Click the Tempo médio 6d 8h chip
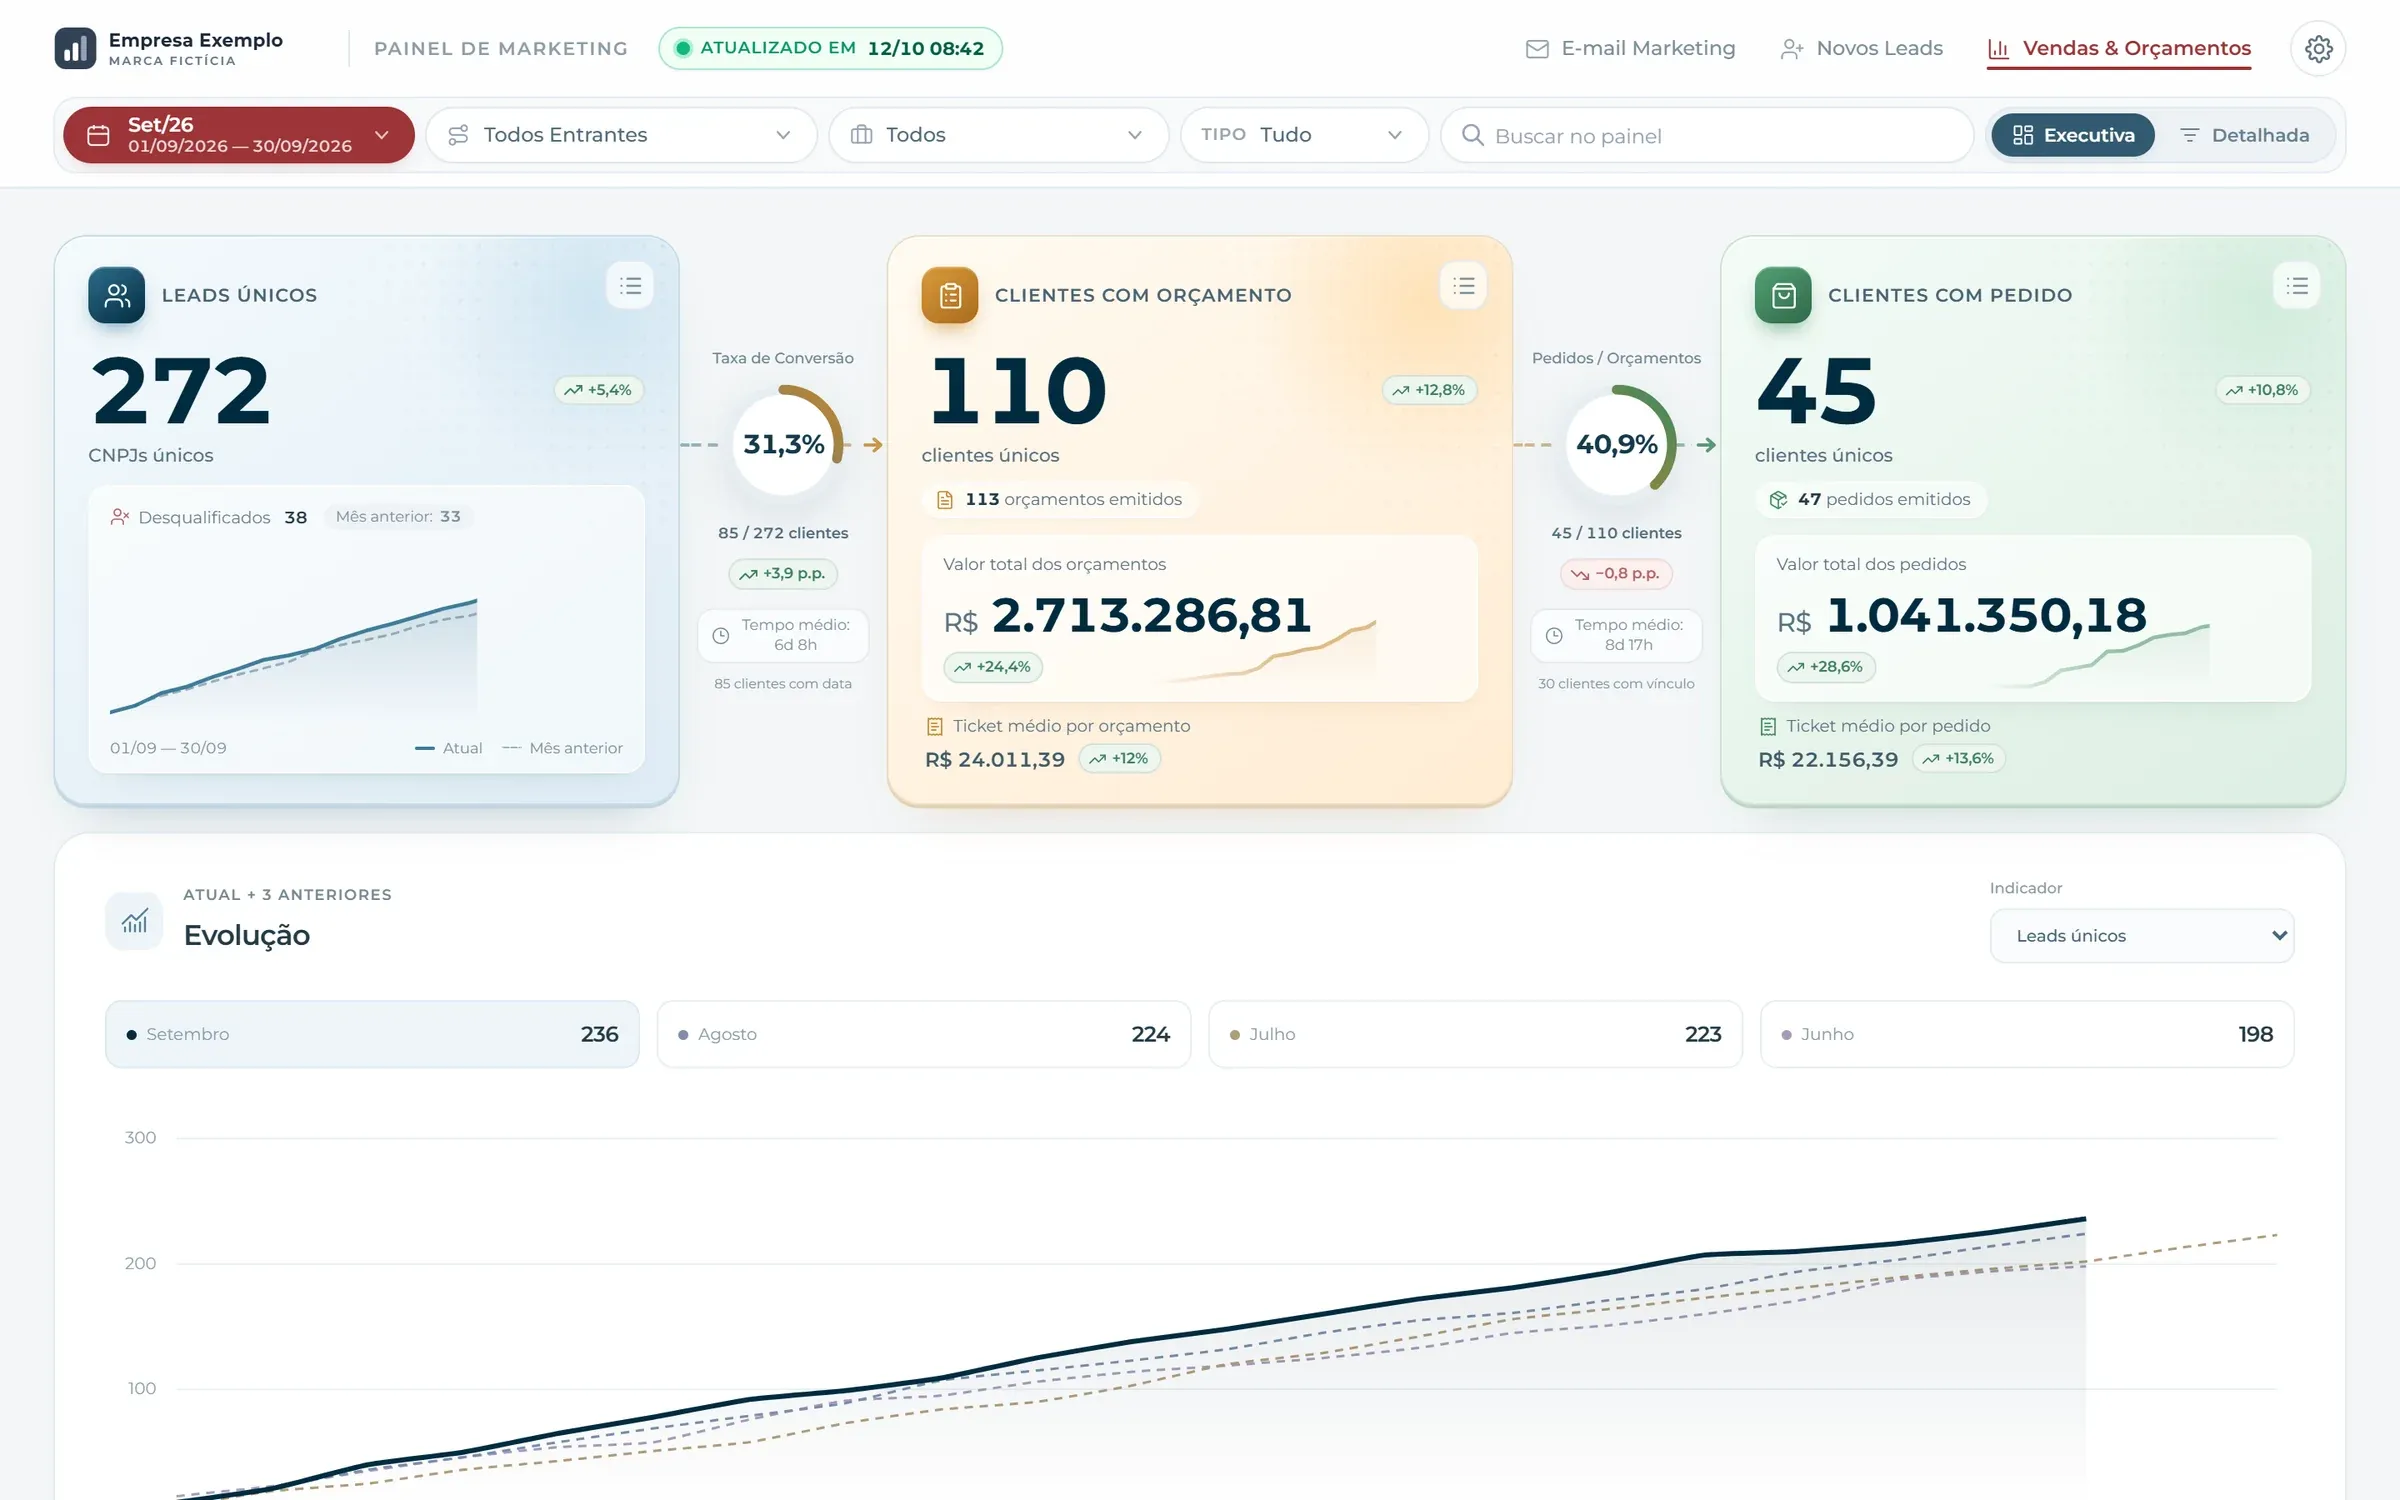The width and height of the screenshot is (2400, 1500). pyautogui.click(x=783, y=635)
